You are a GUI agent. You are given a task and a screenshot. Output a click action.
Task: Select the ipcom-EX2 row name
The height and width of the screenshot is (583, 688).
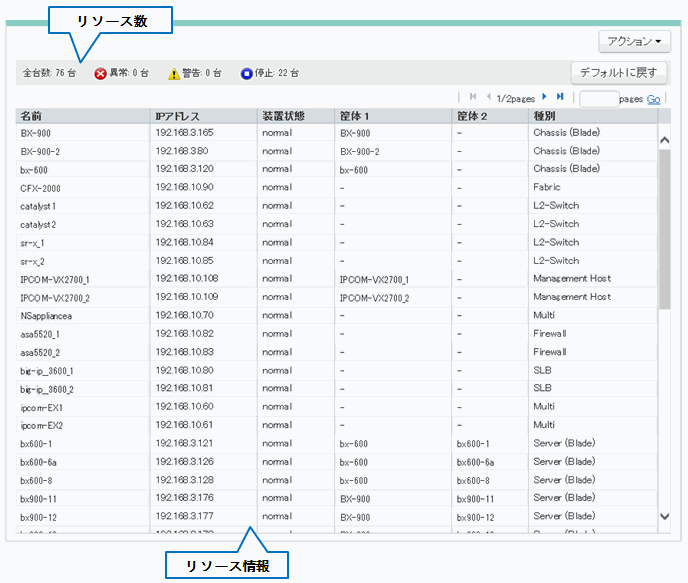click(x=42, y=426)
